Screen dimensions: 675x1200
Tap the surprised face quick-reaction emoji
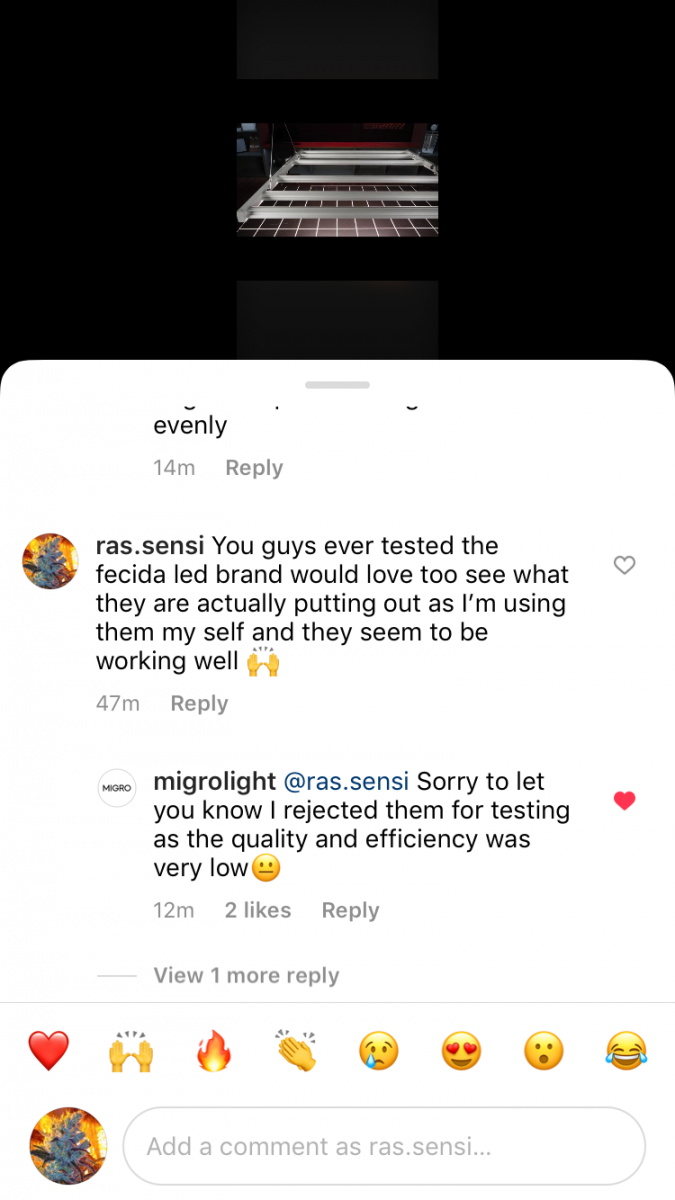pyautogui.click(x=544, y=1051)
